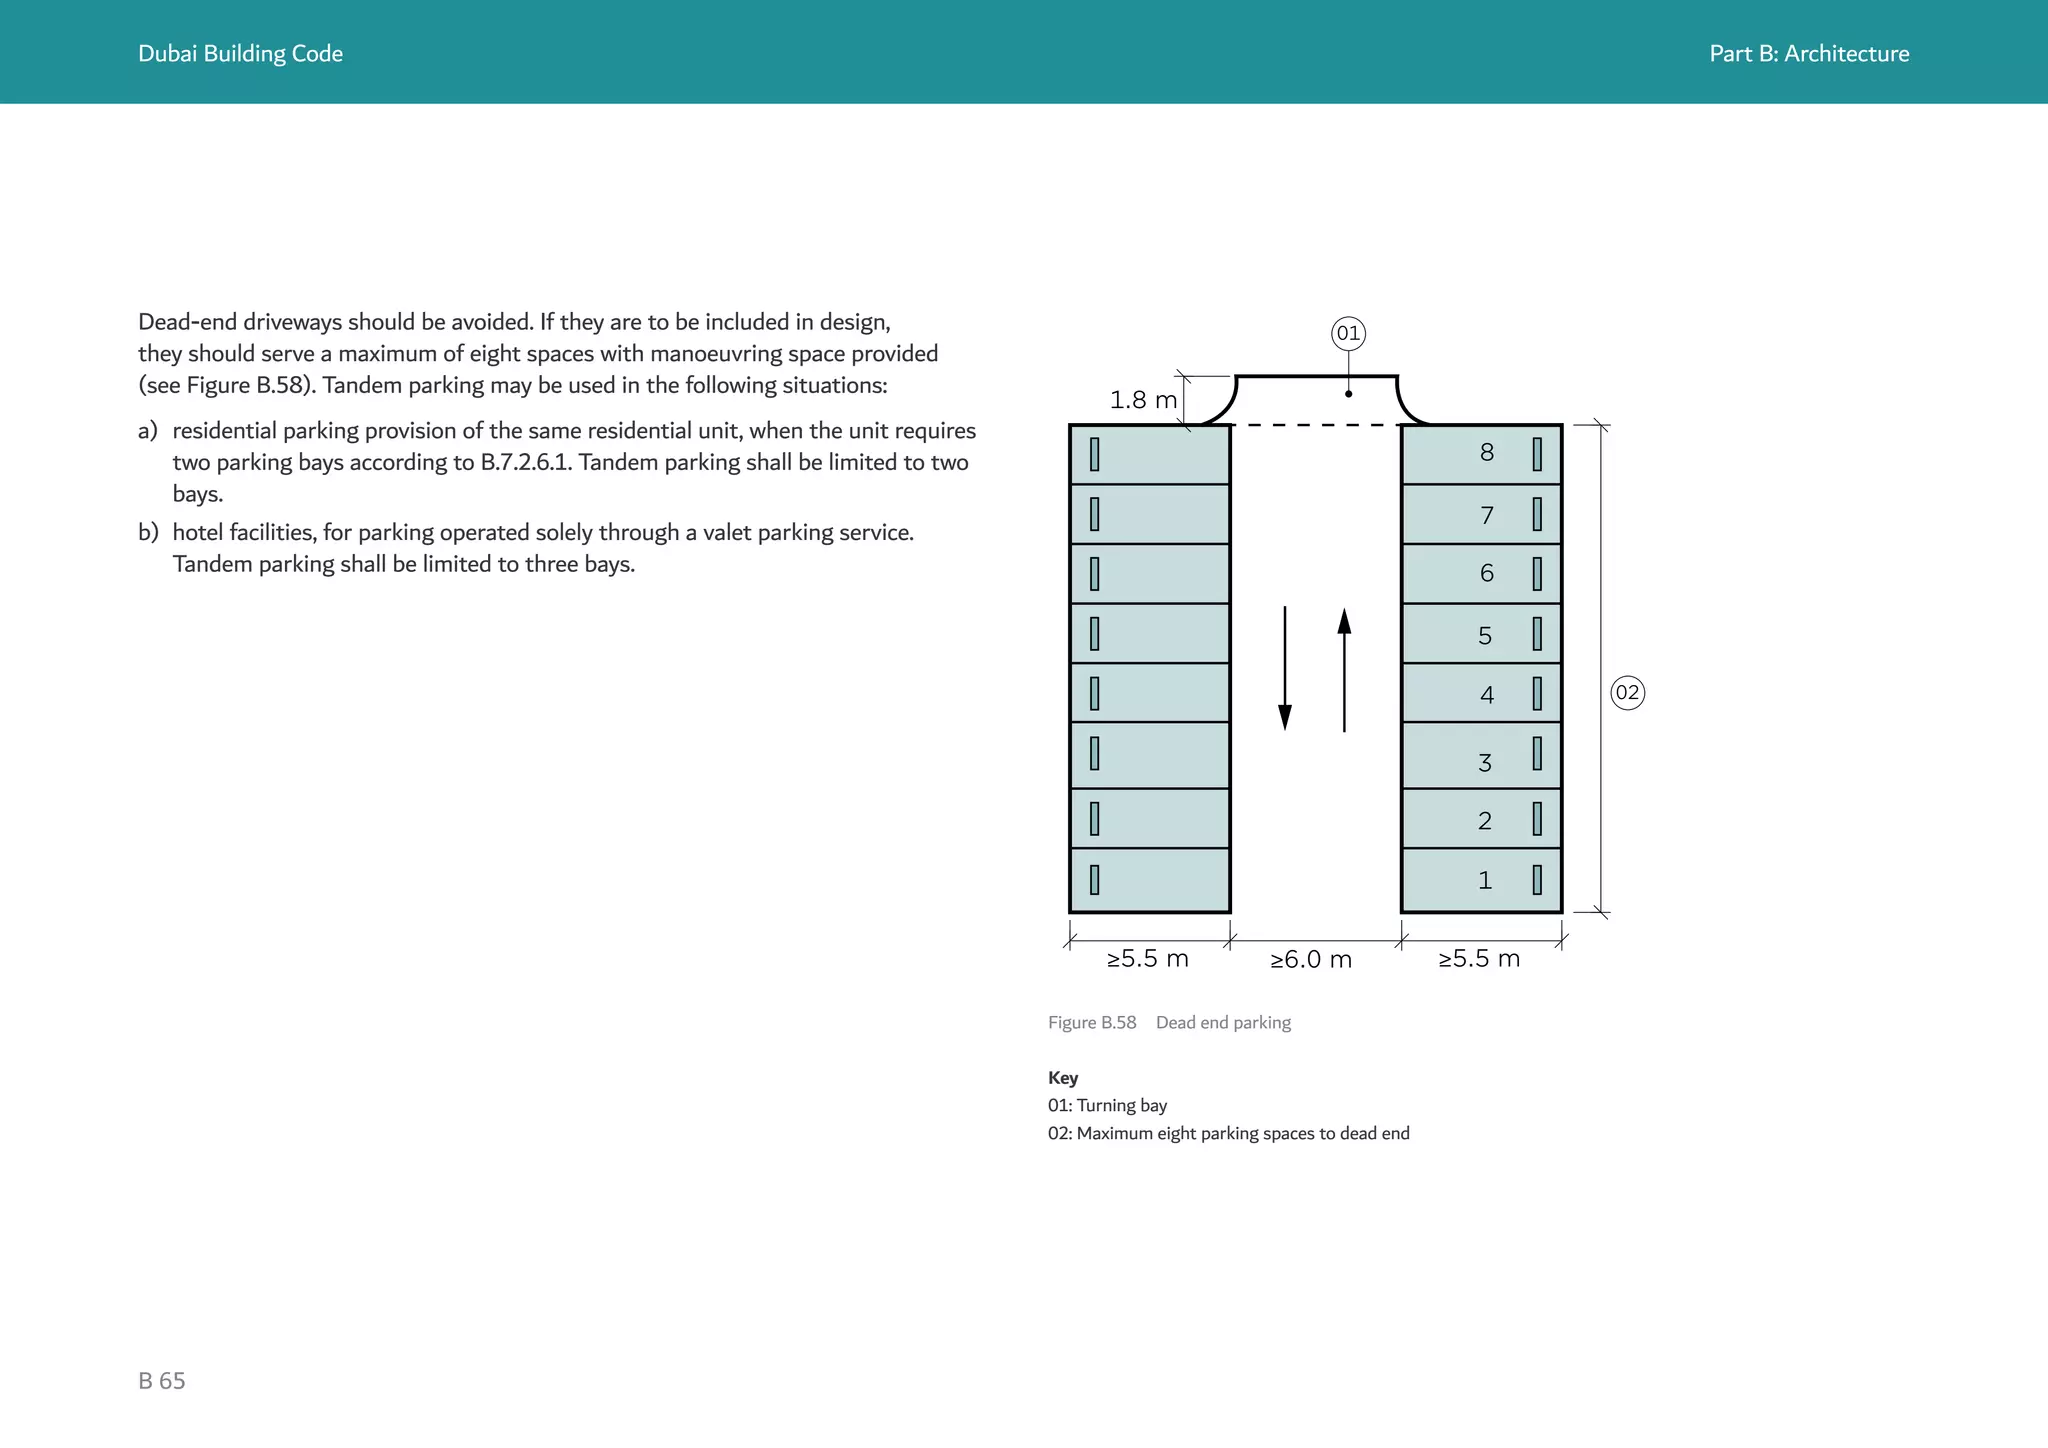Click the 'Figure B.58' caption label
Image resolution: width=2048 pixels, height=1448 pixels.
pos(1092,1023)
